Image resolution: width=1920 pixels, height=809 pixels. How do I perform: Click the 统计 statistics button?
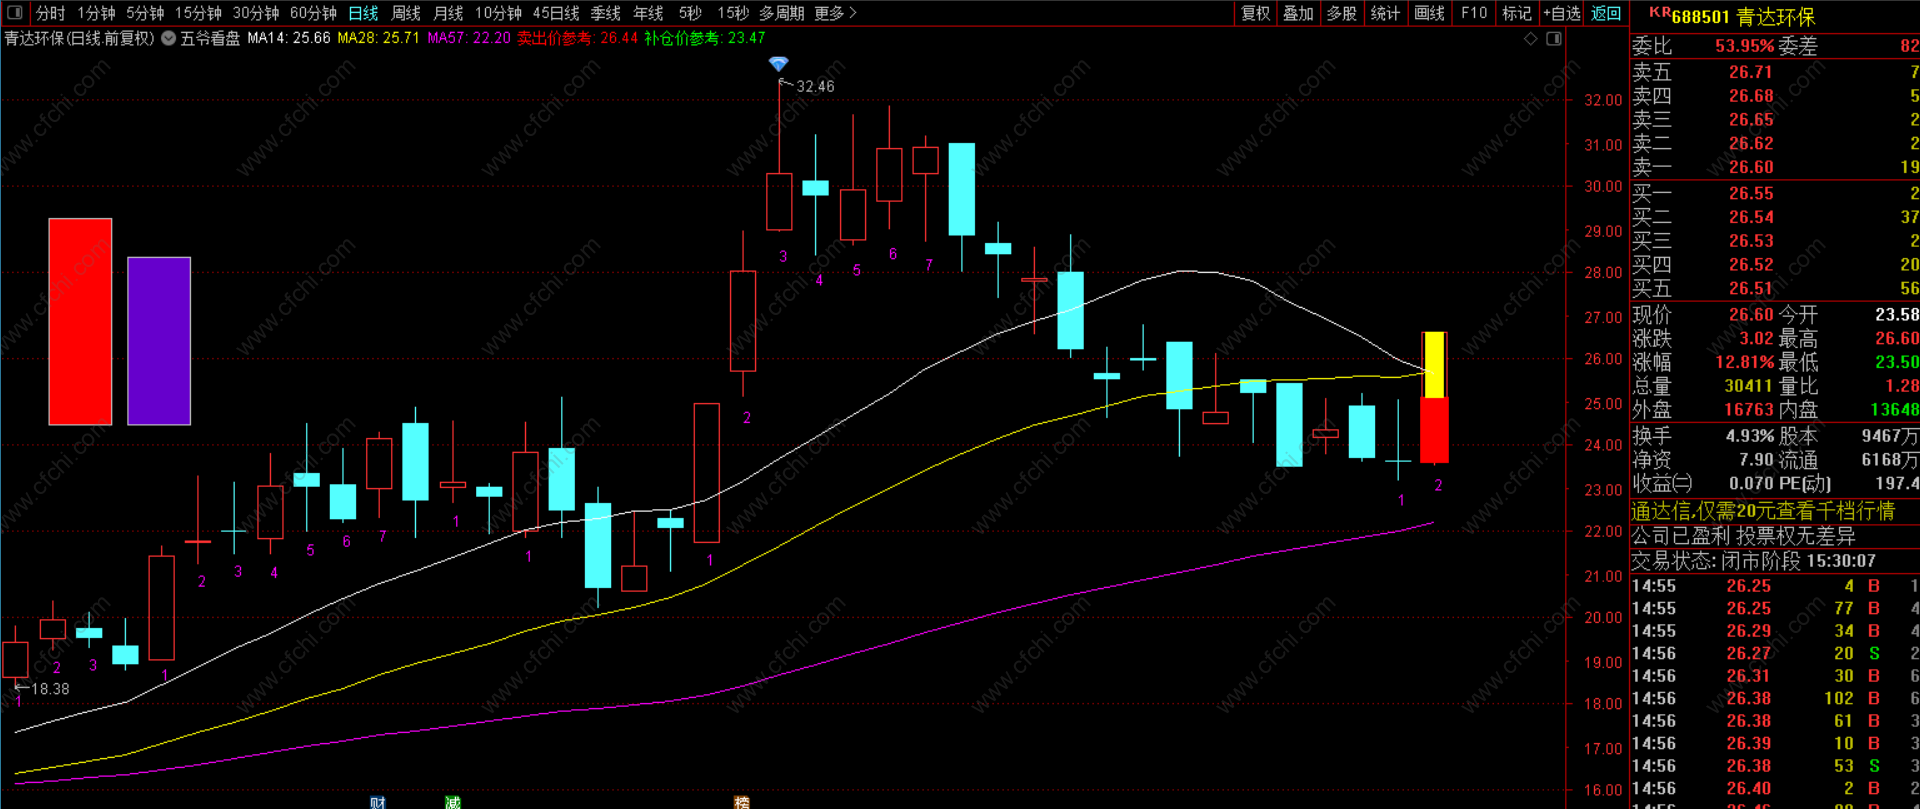(1385, 13)
